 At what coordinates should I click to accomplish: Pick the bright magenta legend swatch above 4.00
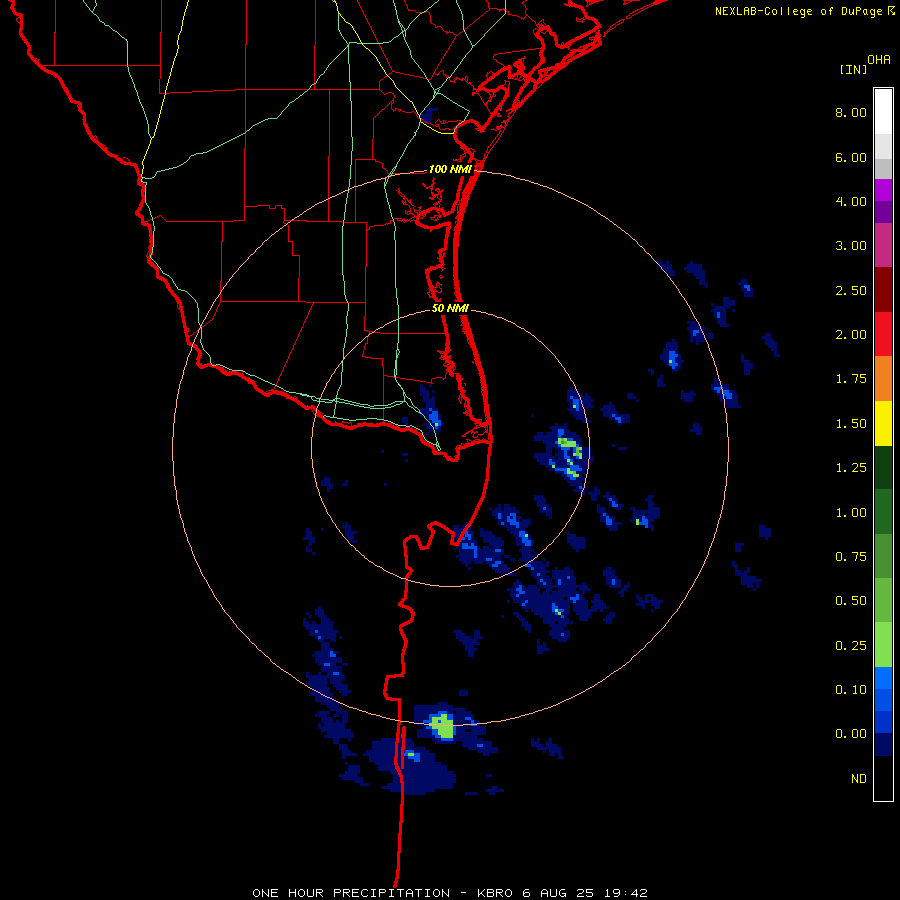pos(883,190)
